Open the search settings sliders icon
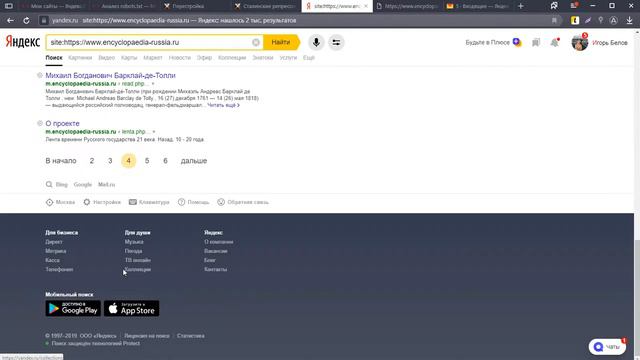The width and height of the screenshot is (640, 360). pyautogui.click(x=336, y=42)
